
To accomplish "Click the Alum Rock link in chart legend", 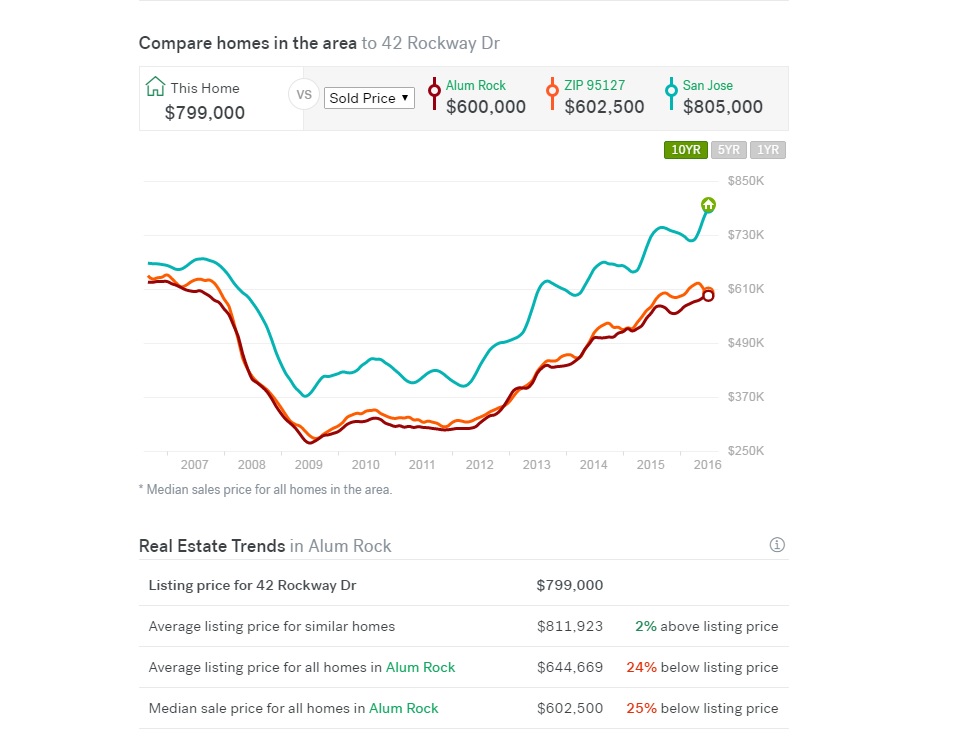I will point(476,85).
